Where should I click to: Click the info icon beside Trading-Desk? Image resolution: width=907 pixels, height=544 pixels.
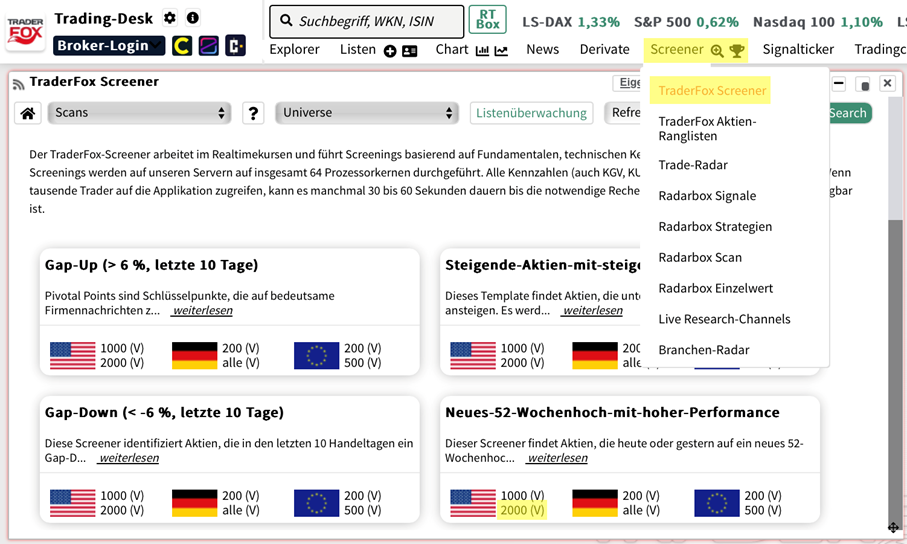(x=193, y=18)
